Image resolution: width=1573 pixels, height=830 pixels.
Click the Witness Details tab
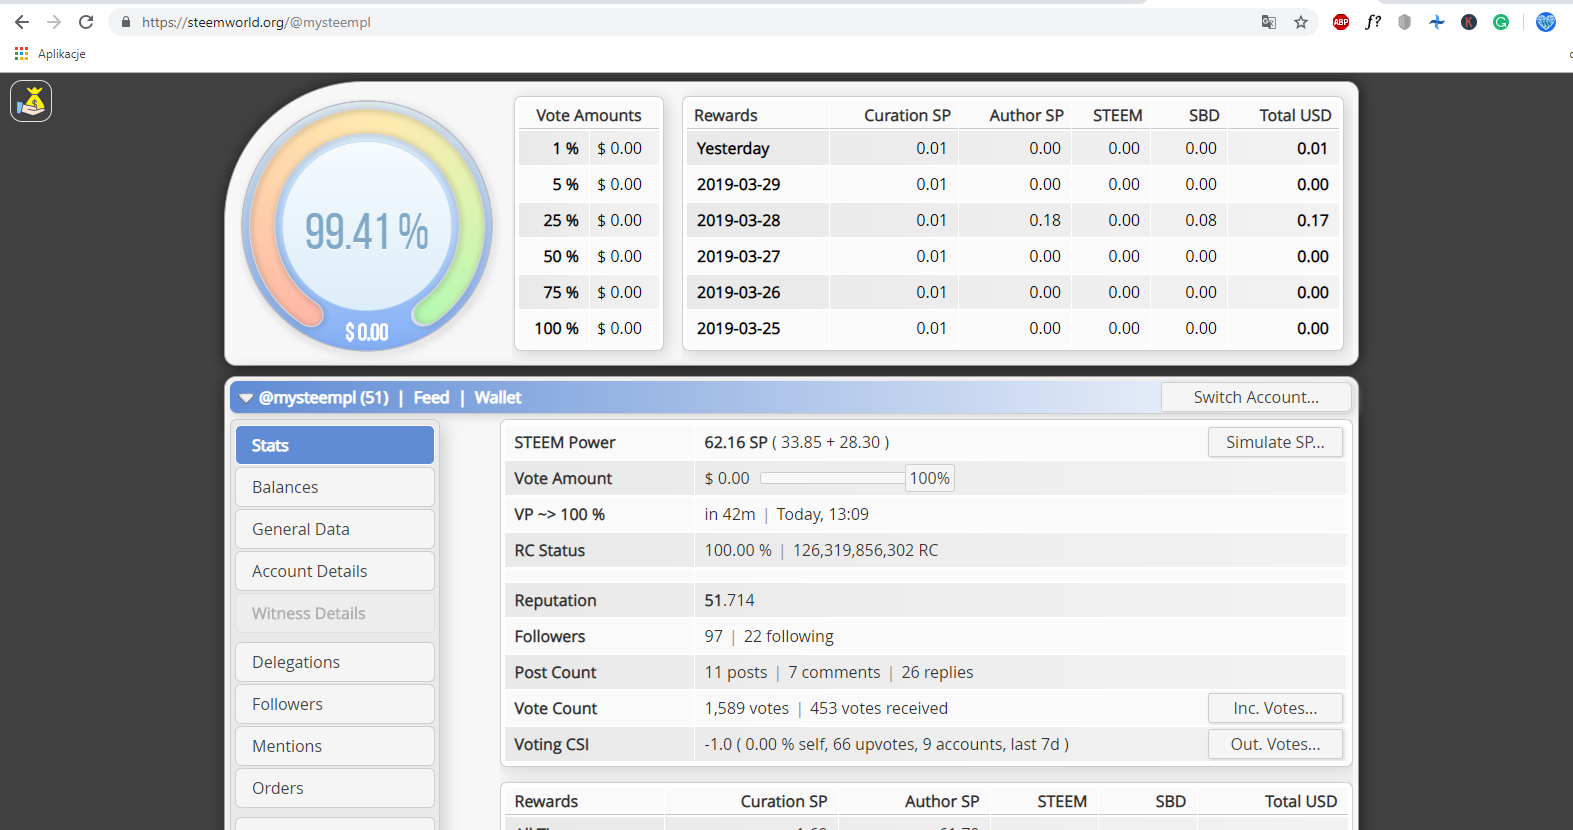pos(335,613)
